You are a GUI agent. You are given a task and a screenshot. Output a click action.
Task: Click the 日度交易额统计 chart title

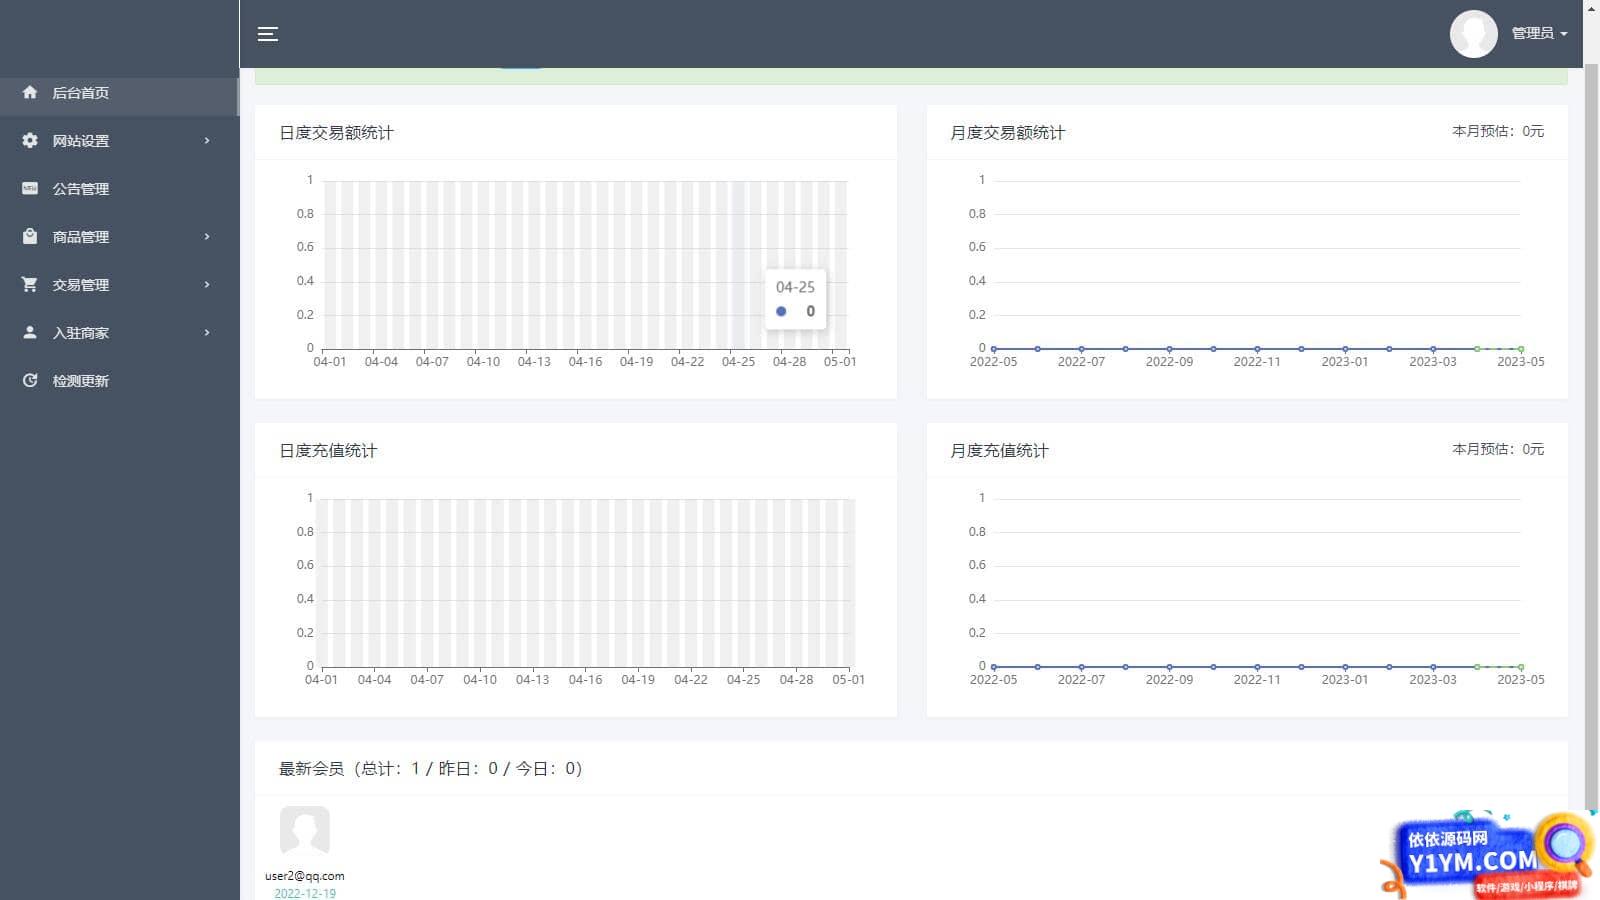tap(336, 133)
